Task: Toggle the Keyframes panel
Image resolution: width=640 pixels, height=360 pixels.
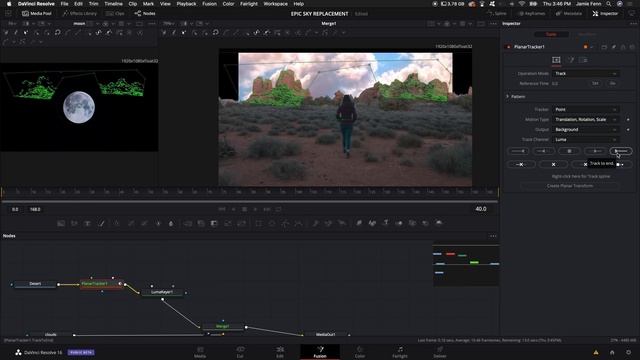Action: (531, 13)
